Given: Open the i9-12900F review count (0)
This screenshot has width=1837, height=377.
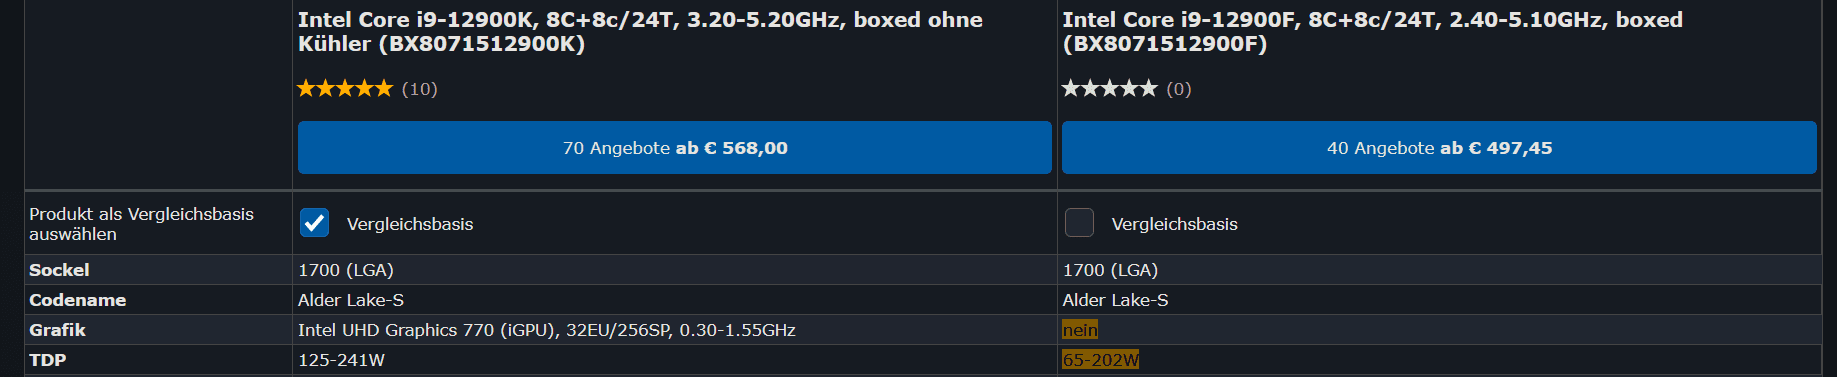Looking at the screenshot, I should (1179, 89).
